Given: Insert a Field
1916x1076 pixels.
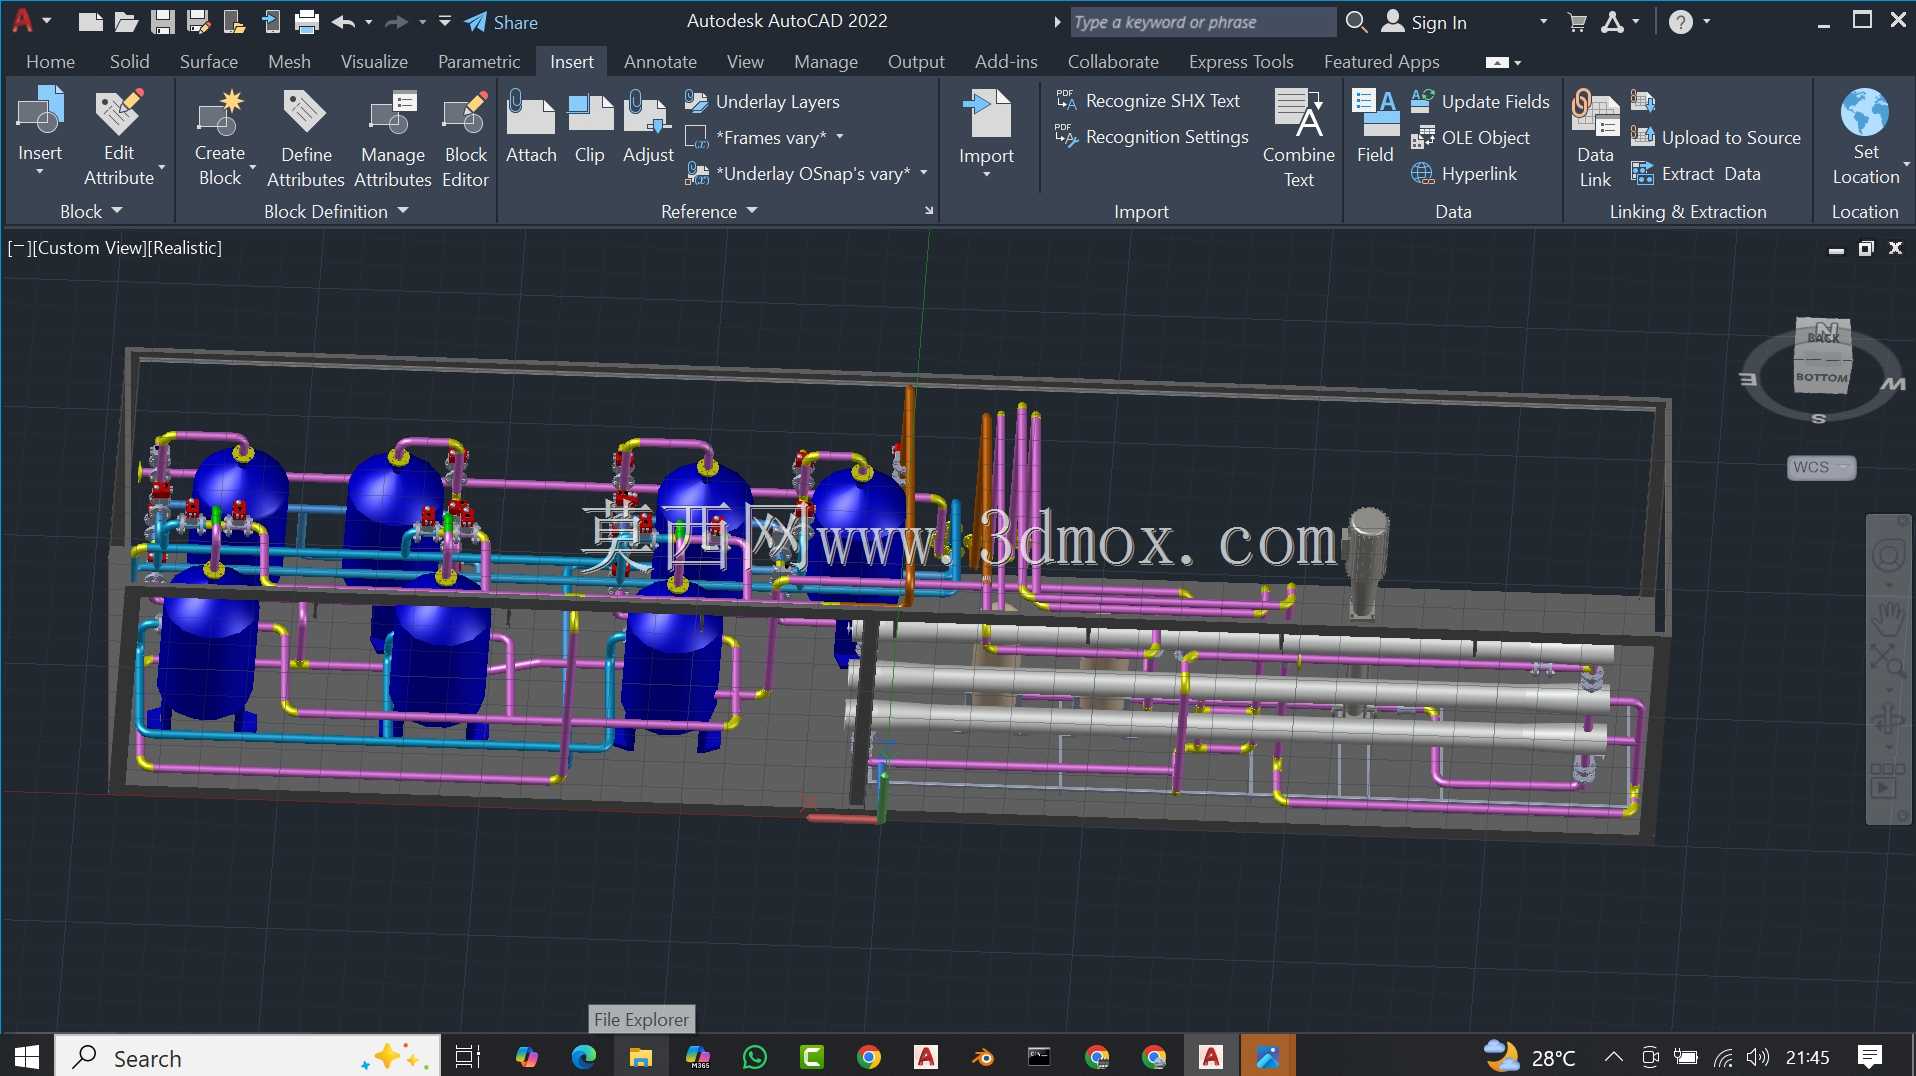Looking at the screenshot, I should coord(1375,127).
